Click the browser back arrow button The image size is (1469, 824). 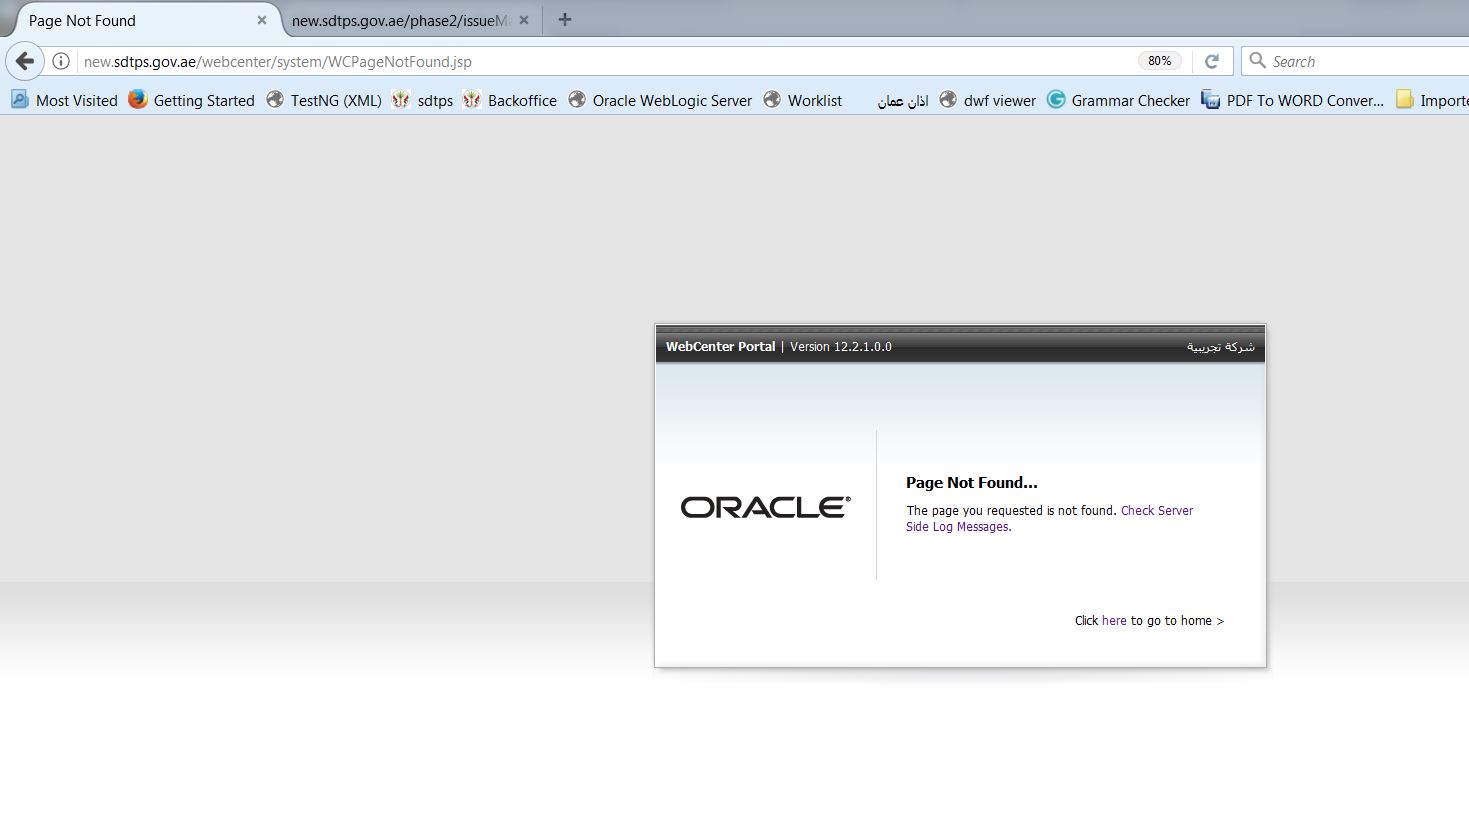(x=25, y=61)
